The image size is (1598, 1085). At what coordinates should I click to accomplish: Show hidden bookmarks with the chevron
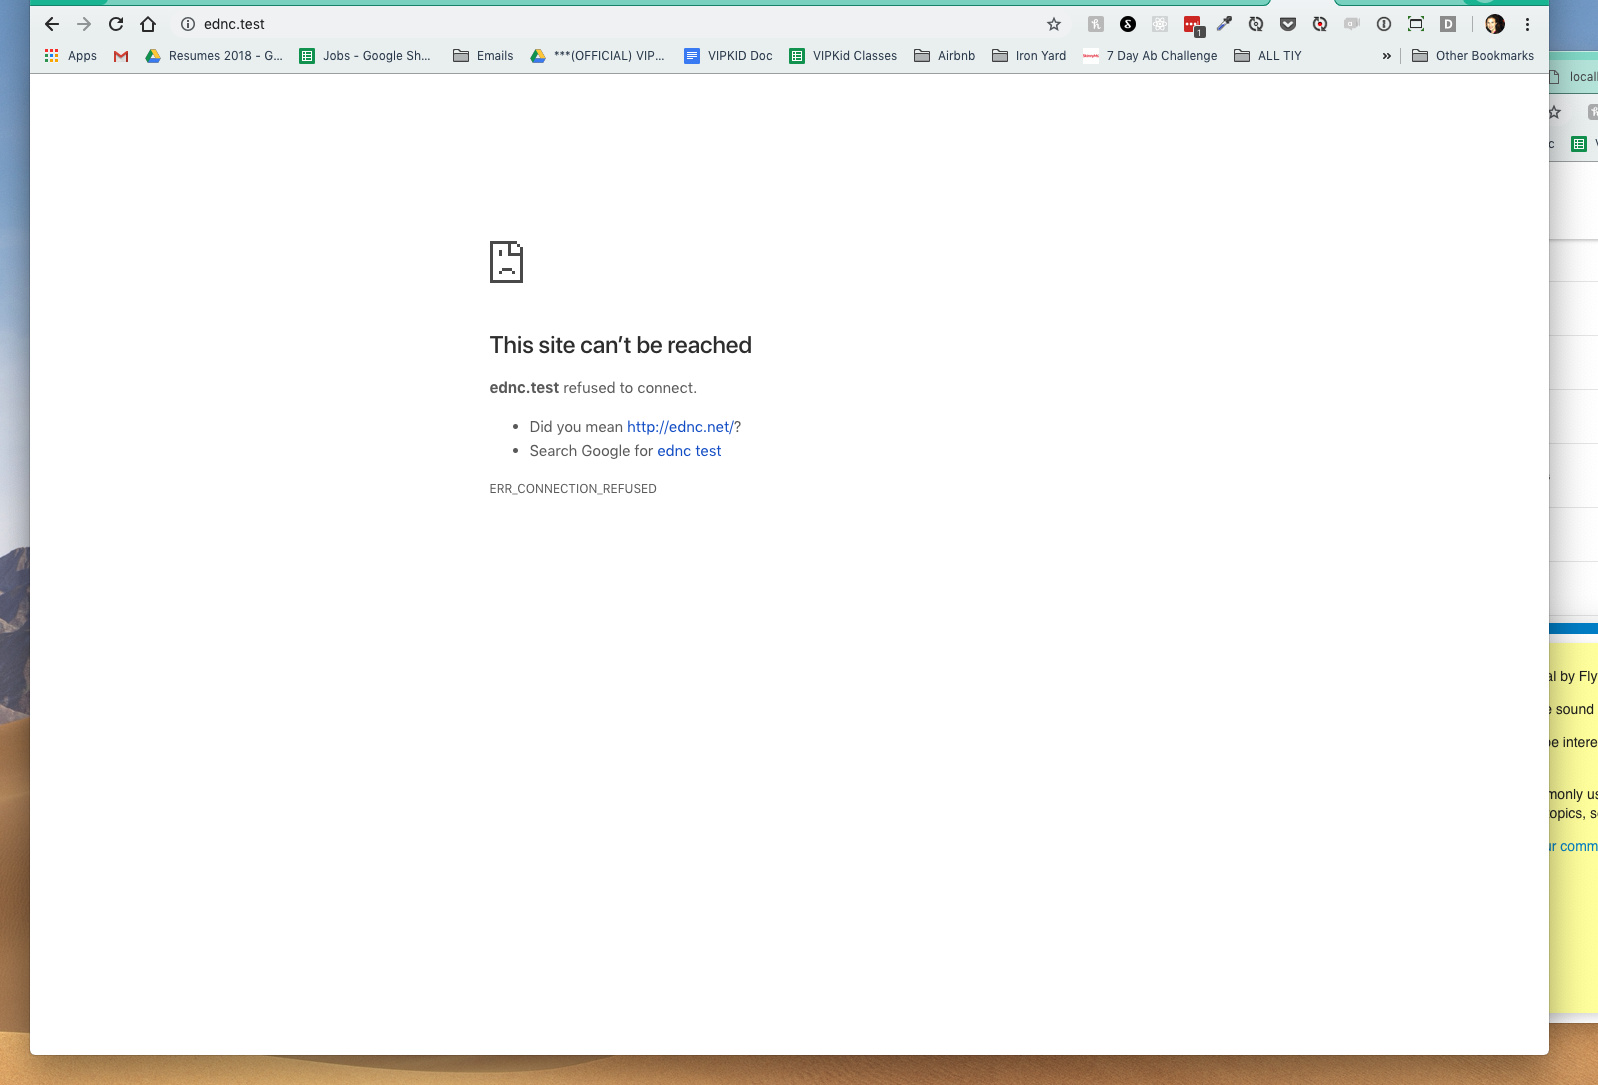coord(1387,56)
